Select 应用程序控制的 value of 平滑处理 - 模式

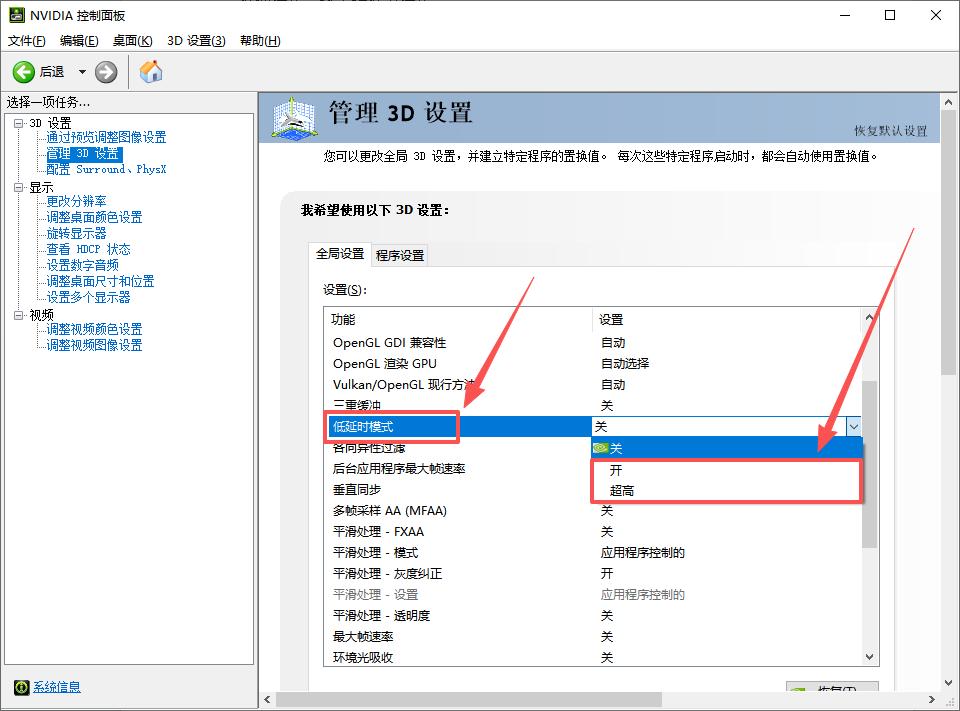click(x=642, y=552)
